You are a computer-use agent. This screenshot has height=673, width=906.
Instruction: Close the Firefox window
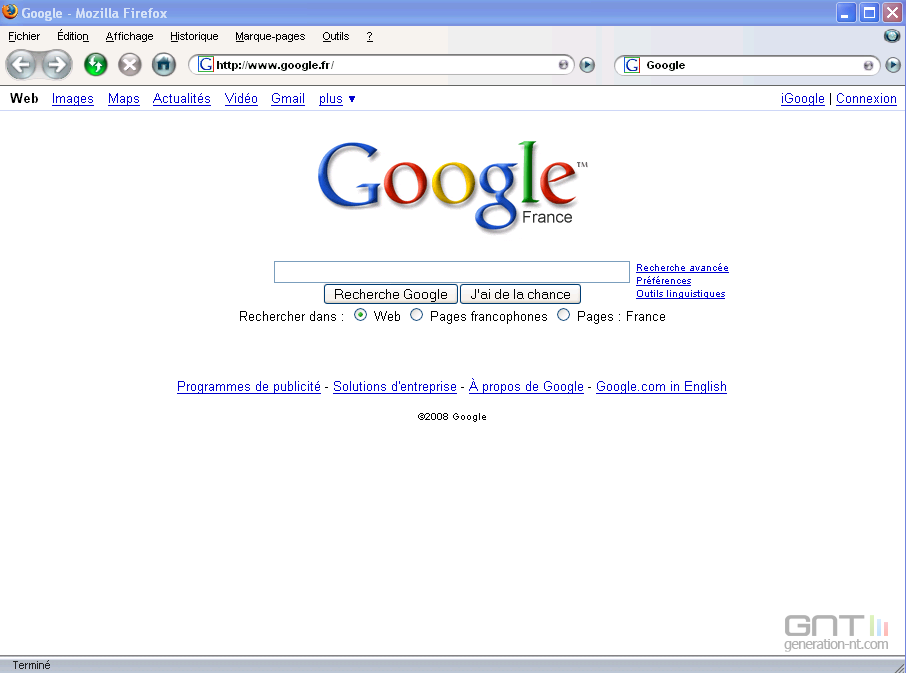coord(892,13)
